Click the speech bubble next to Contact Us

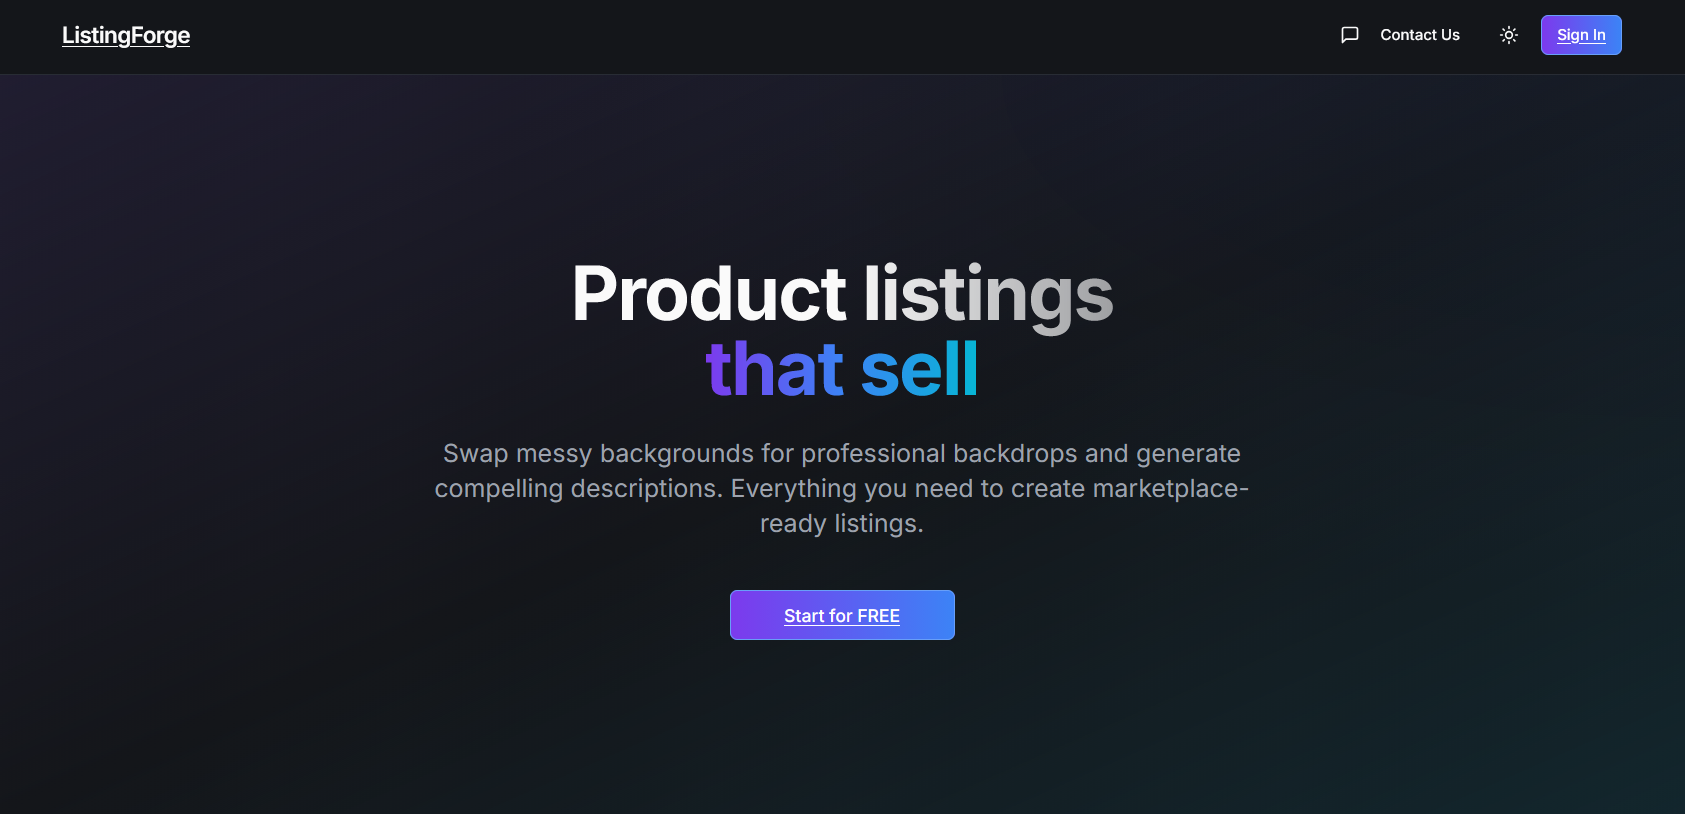(1349, 34)
